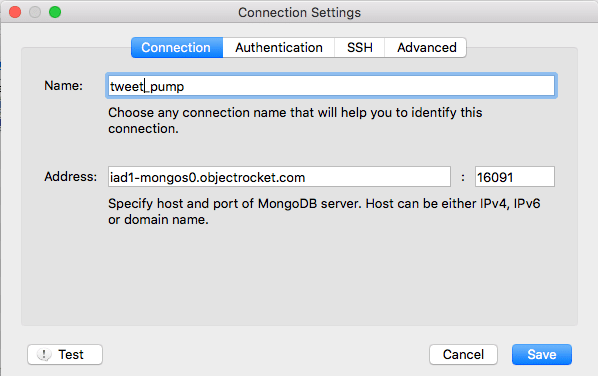Click the connection name help text
Screen dimensions: 598x376
coord(295,121)
